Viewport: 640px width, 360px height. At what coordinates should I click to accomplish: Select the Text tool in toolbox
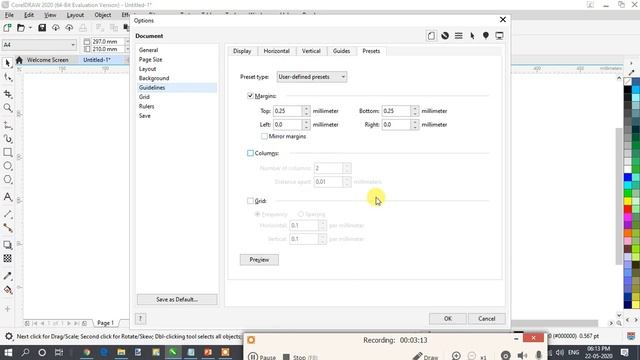8,197
